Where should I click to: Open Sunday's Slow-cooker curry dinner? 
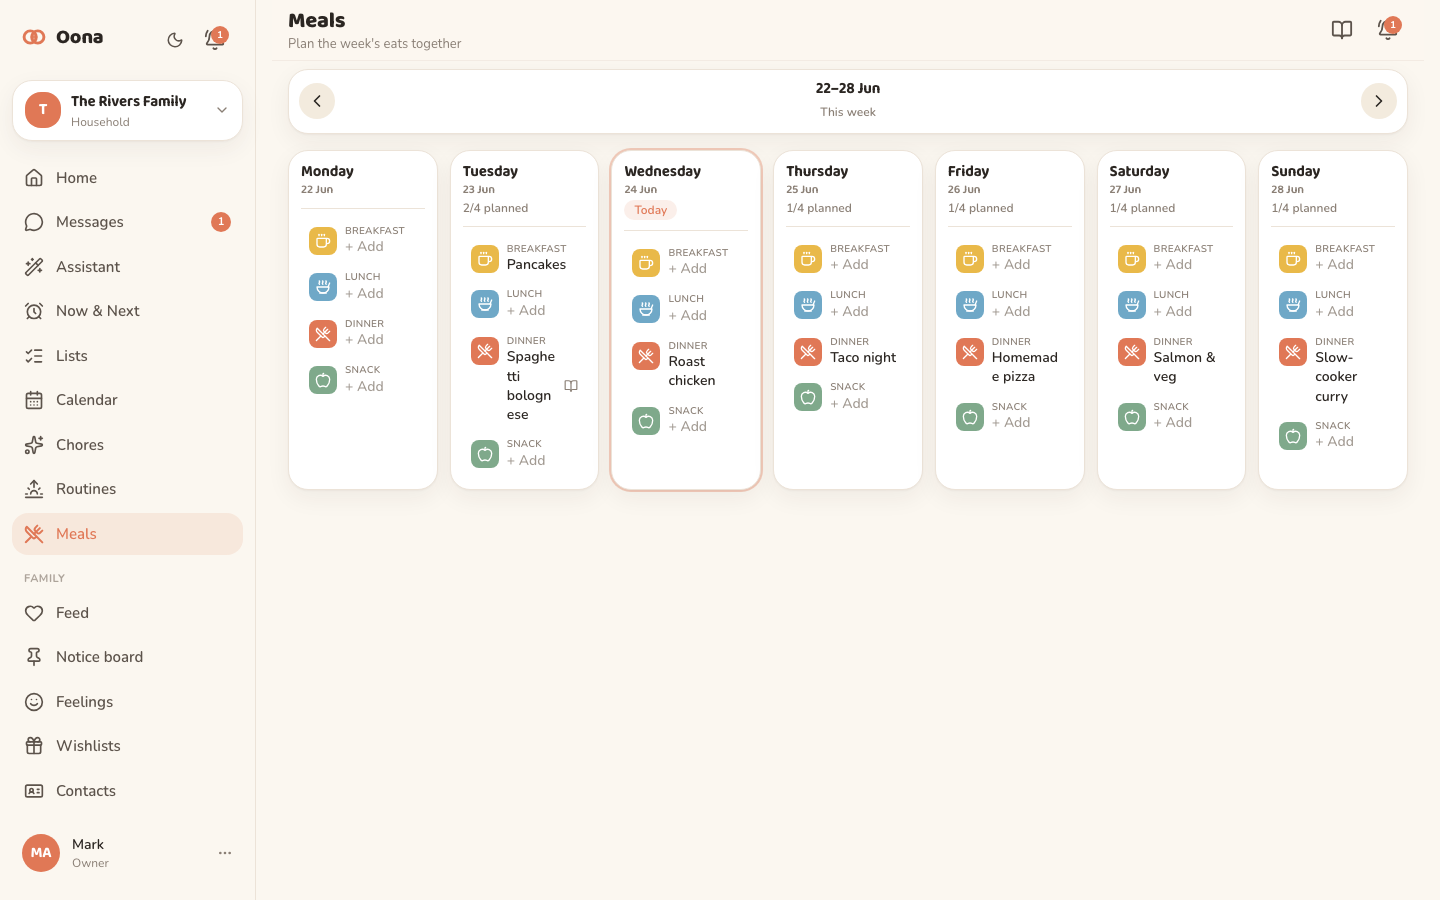tap(1336, 377)
